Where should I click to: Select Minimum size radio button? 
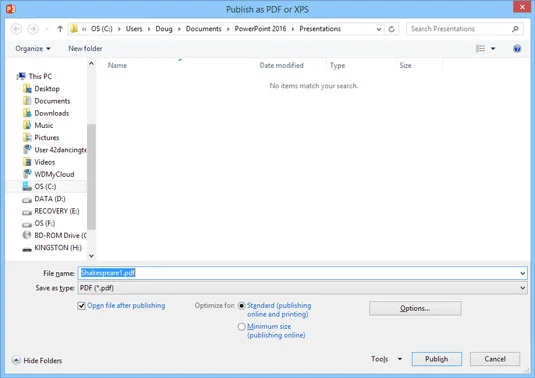[241, 327]
